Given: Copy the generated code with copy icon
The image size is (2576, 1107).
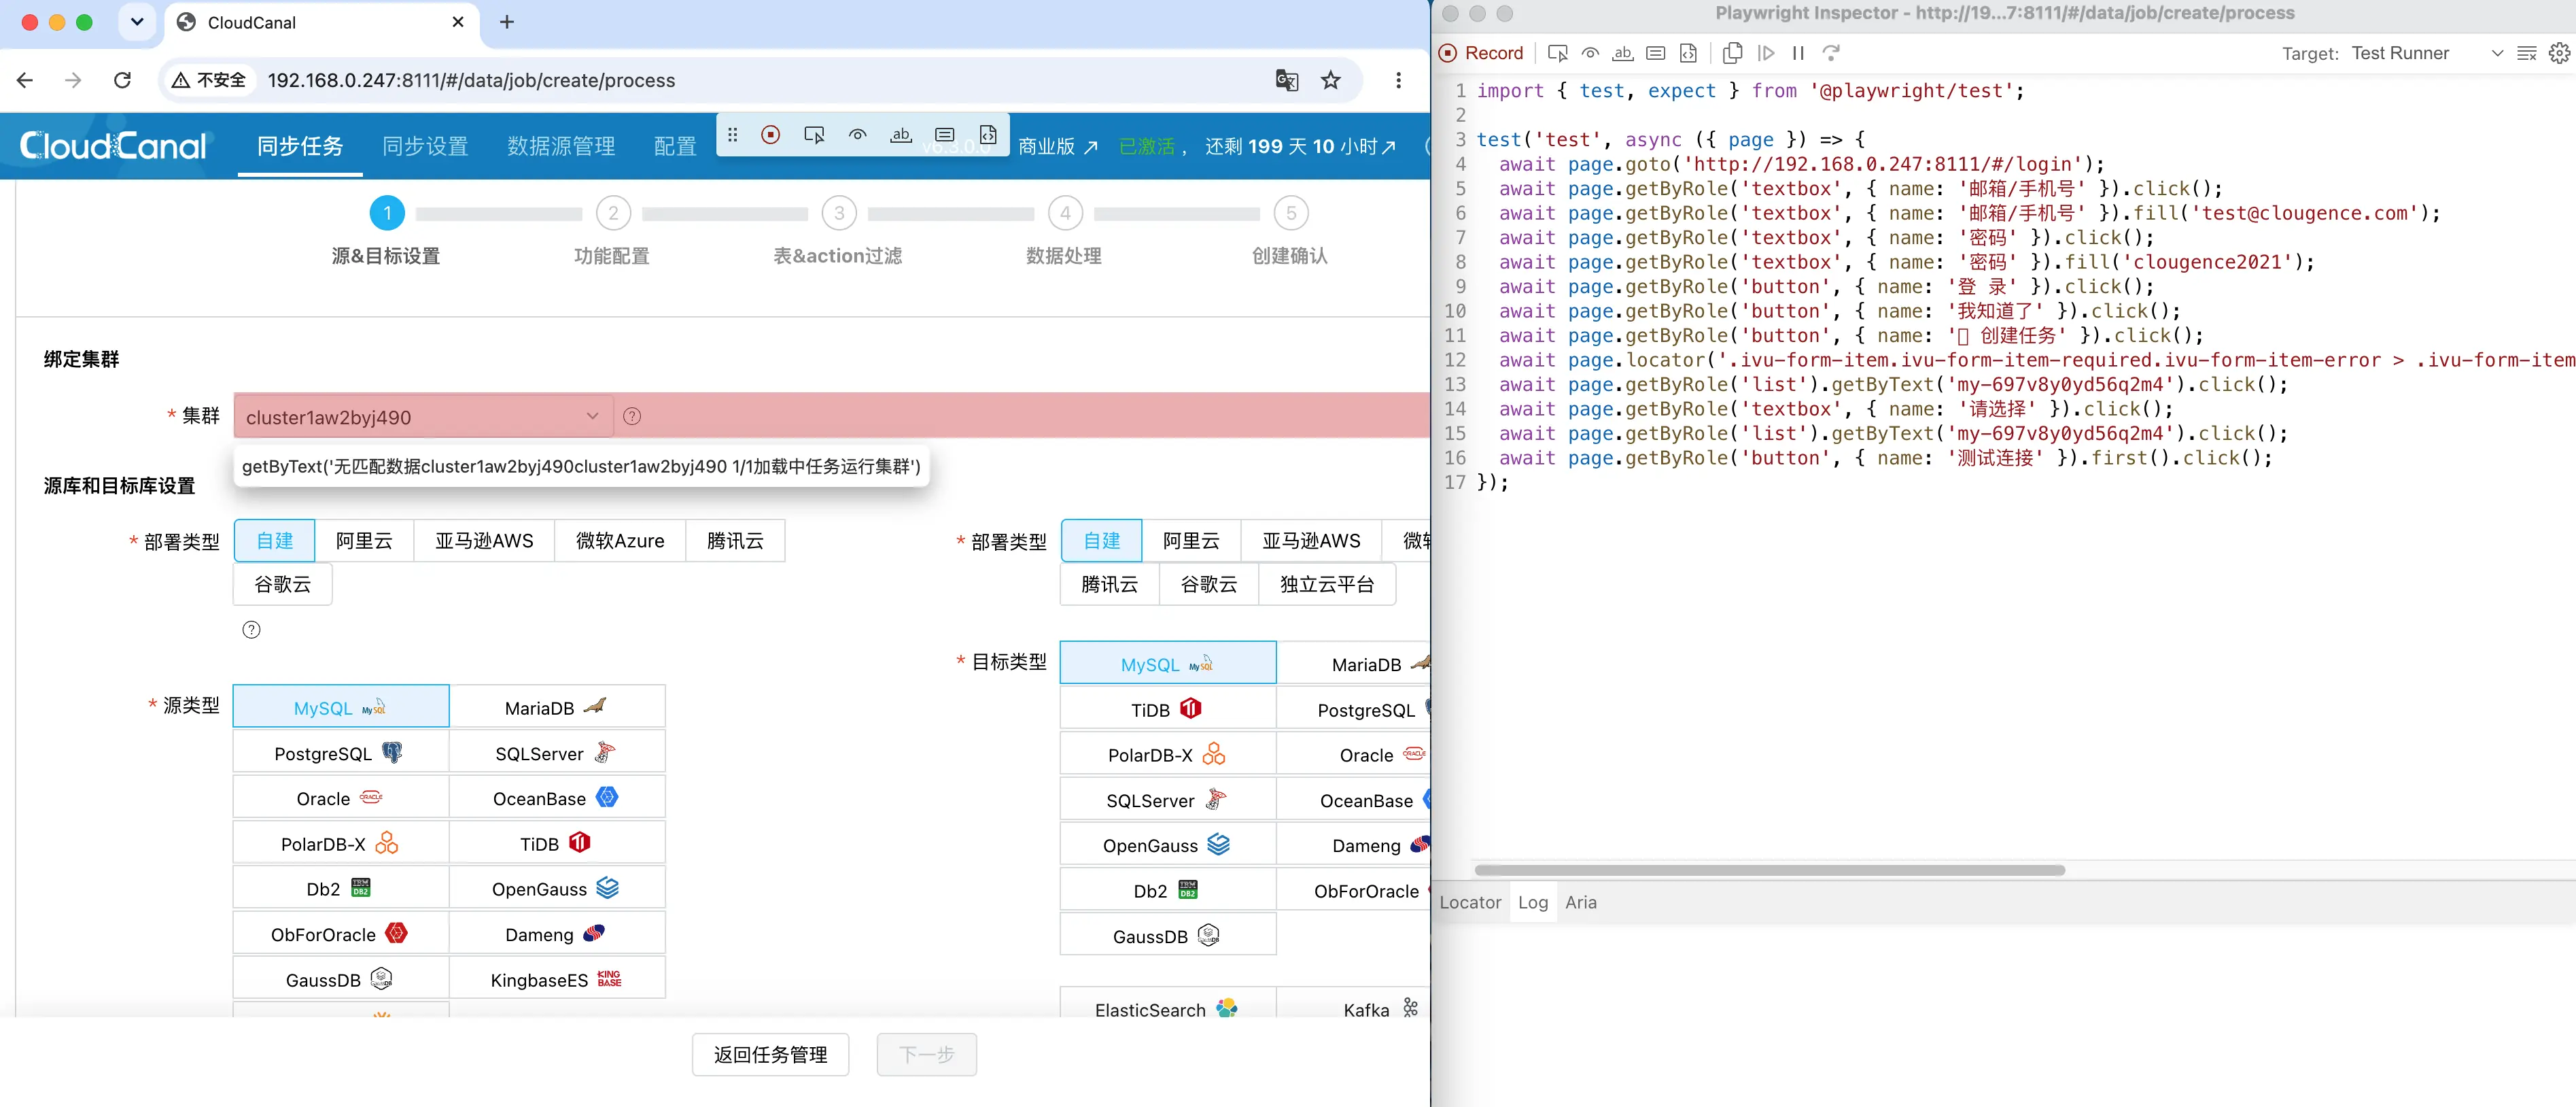Looking at the screenshot, I should (1733, 53).
